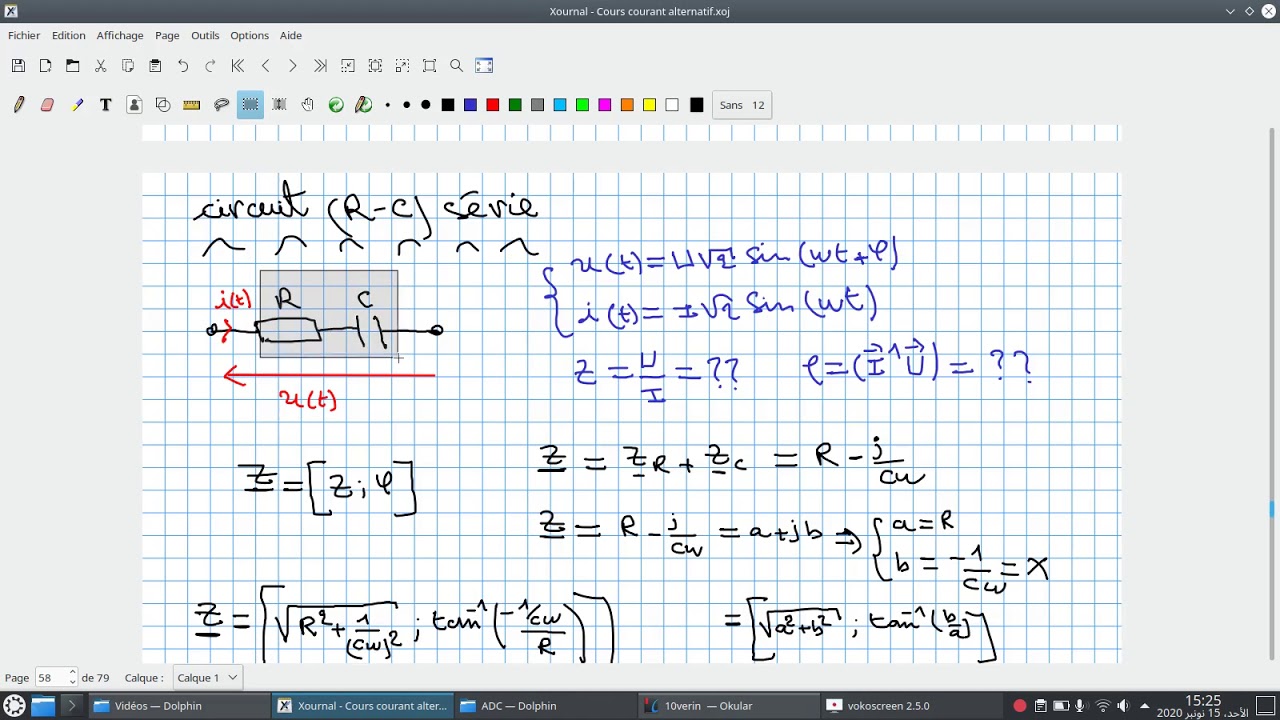Select the Hand tool

coord(308,105)
